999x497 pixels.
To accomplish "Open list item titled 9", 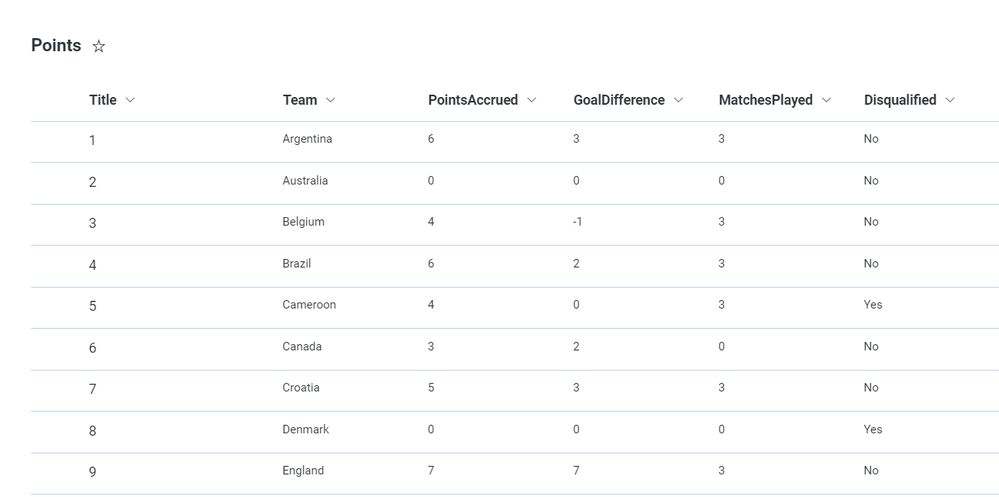I will point(93,472).
